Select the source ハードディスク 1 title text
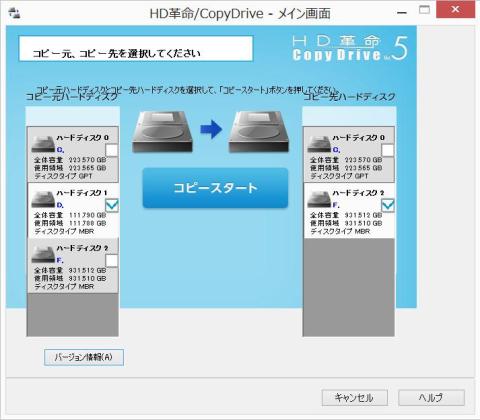The height and width of the screenshot is (420, 480). click(x=82, y=193)
